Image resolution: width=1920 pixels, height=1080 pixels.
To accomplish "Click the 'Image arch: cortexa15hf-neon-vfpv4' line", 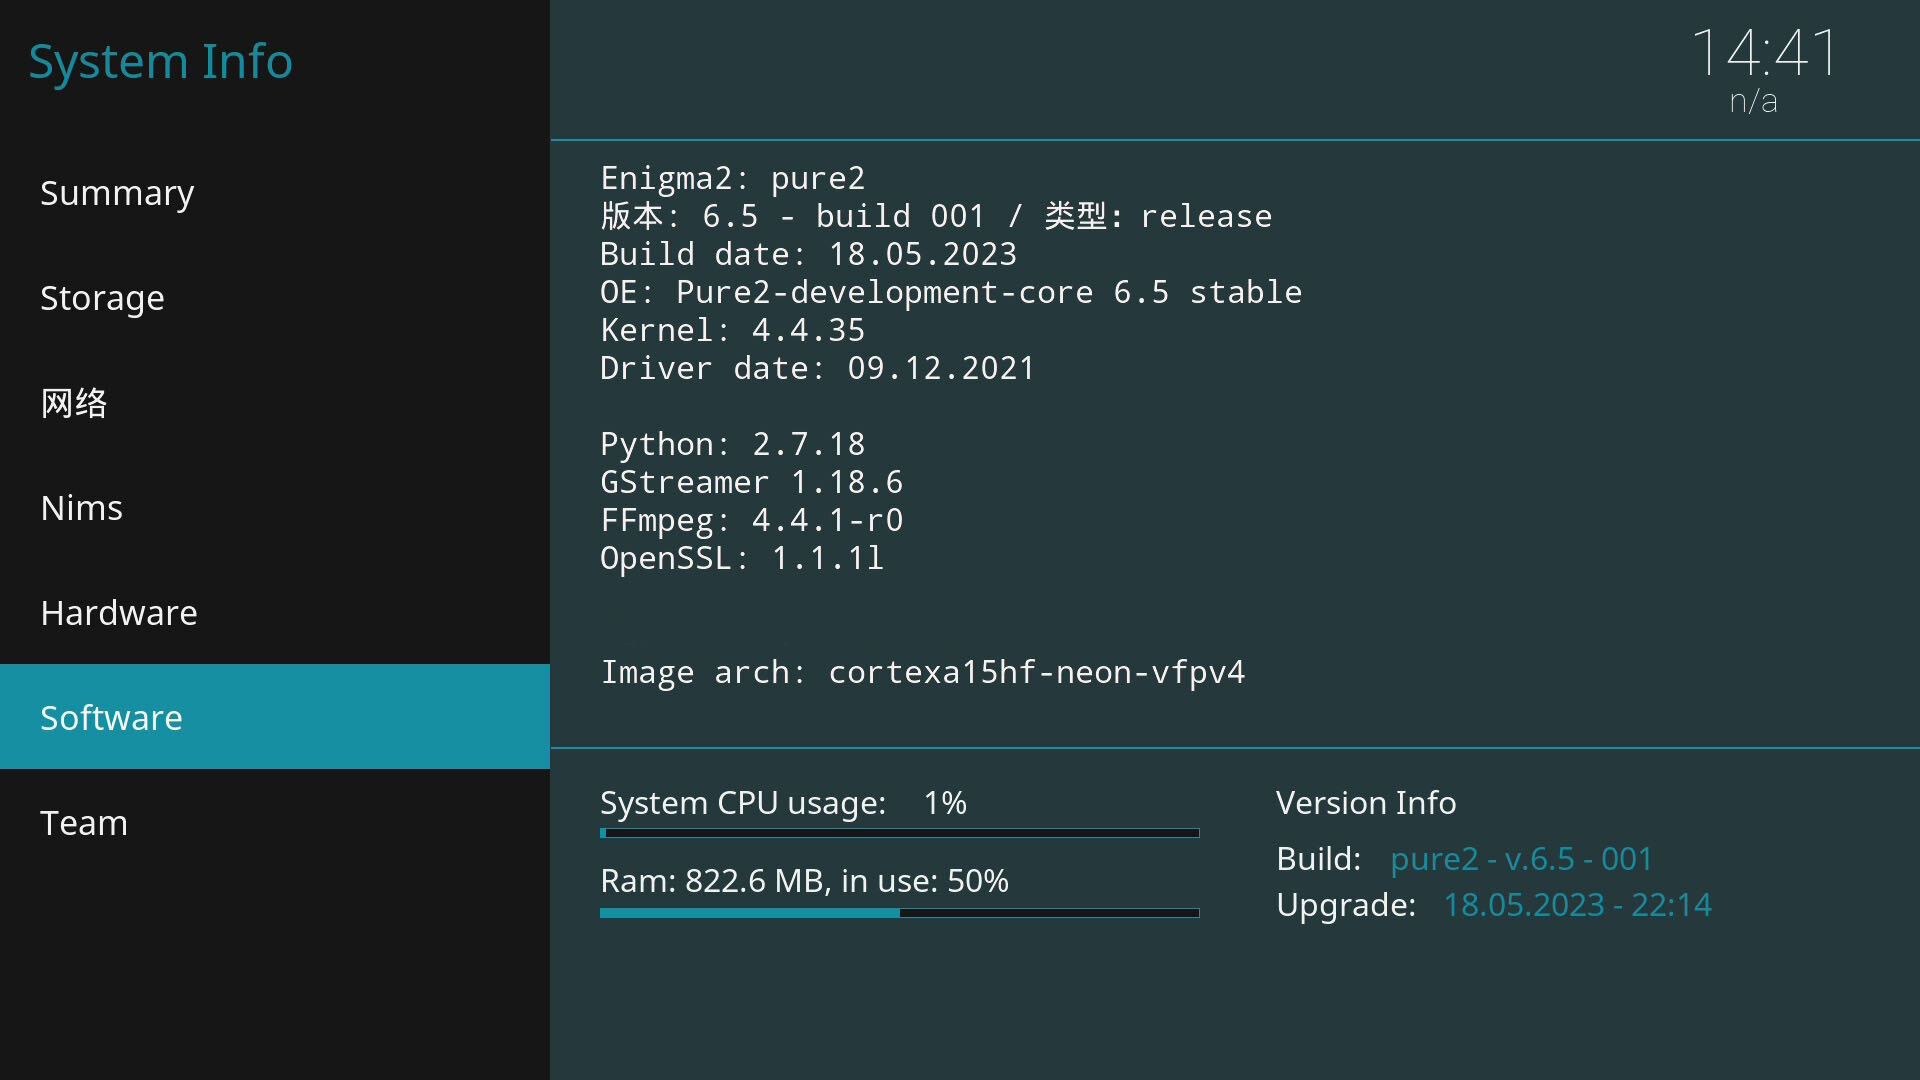I will coord(923,672).
